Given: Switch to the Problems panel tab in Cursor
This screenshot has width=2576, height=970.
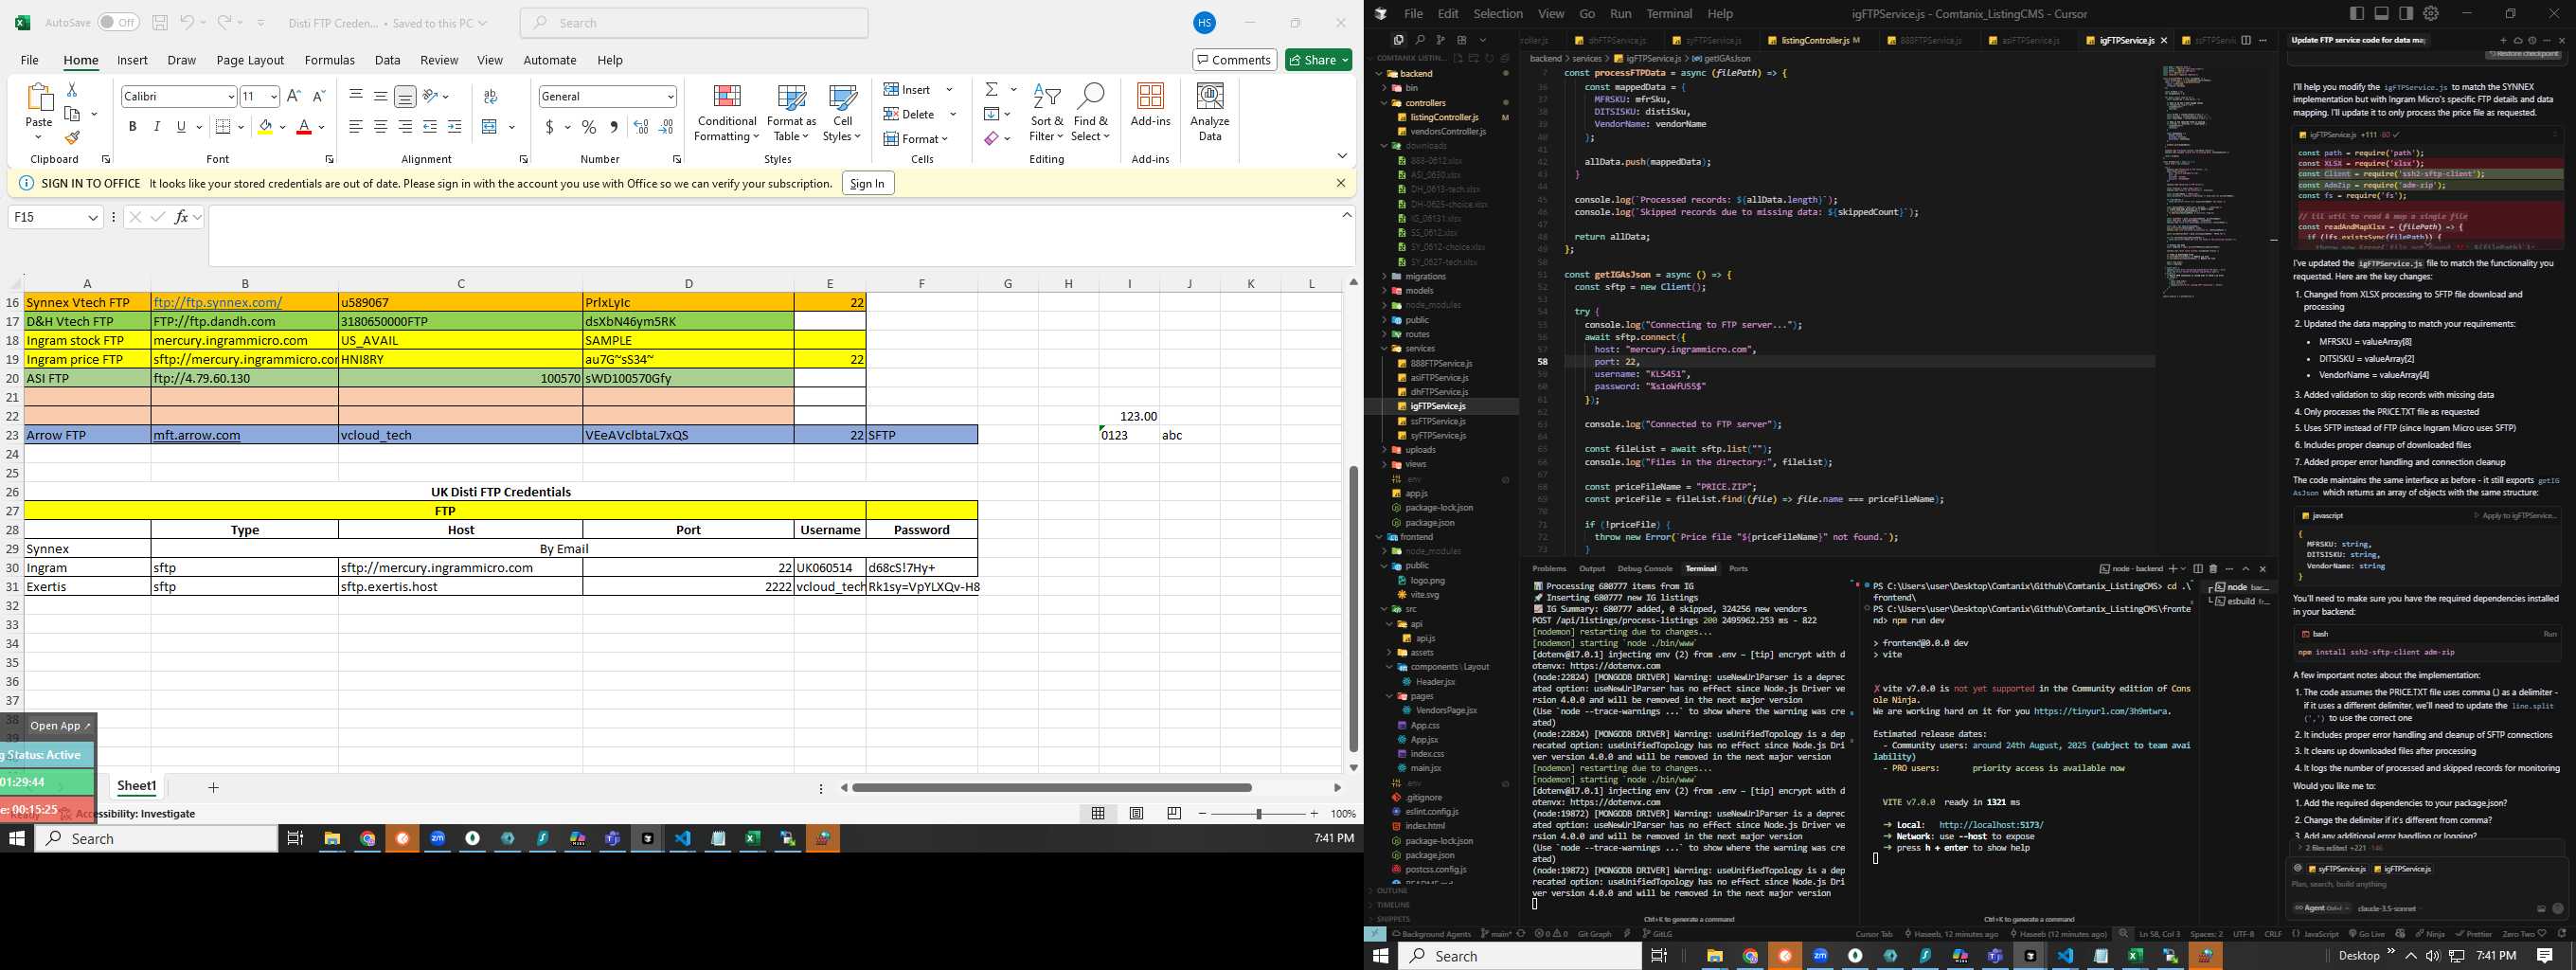Looking at the screenshot, I should coord(1549,568).
